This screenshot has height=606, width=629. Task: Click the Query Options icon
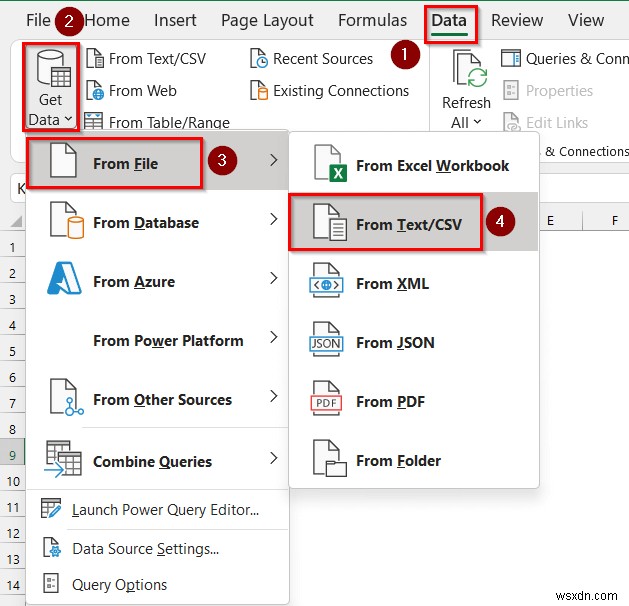pos(51,583)
